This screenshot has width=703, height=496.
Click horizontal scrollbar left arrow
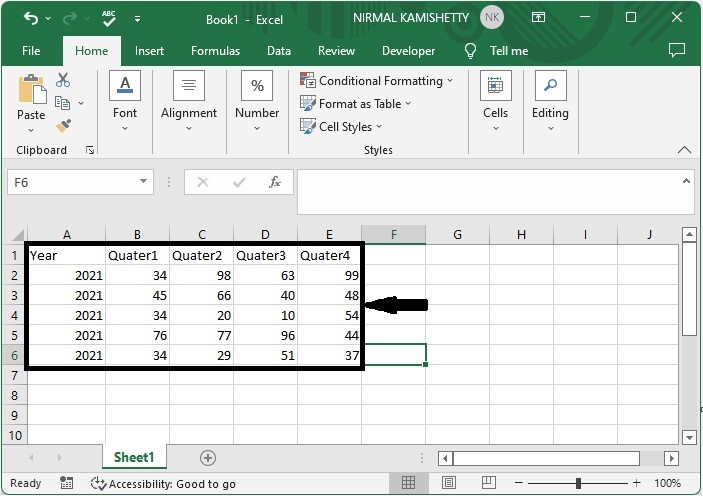click(445, 458)
